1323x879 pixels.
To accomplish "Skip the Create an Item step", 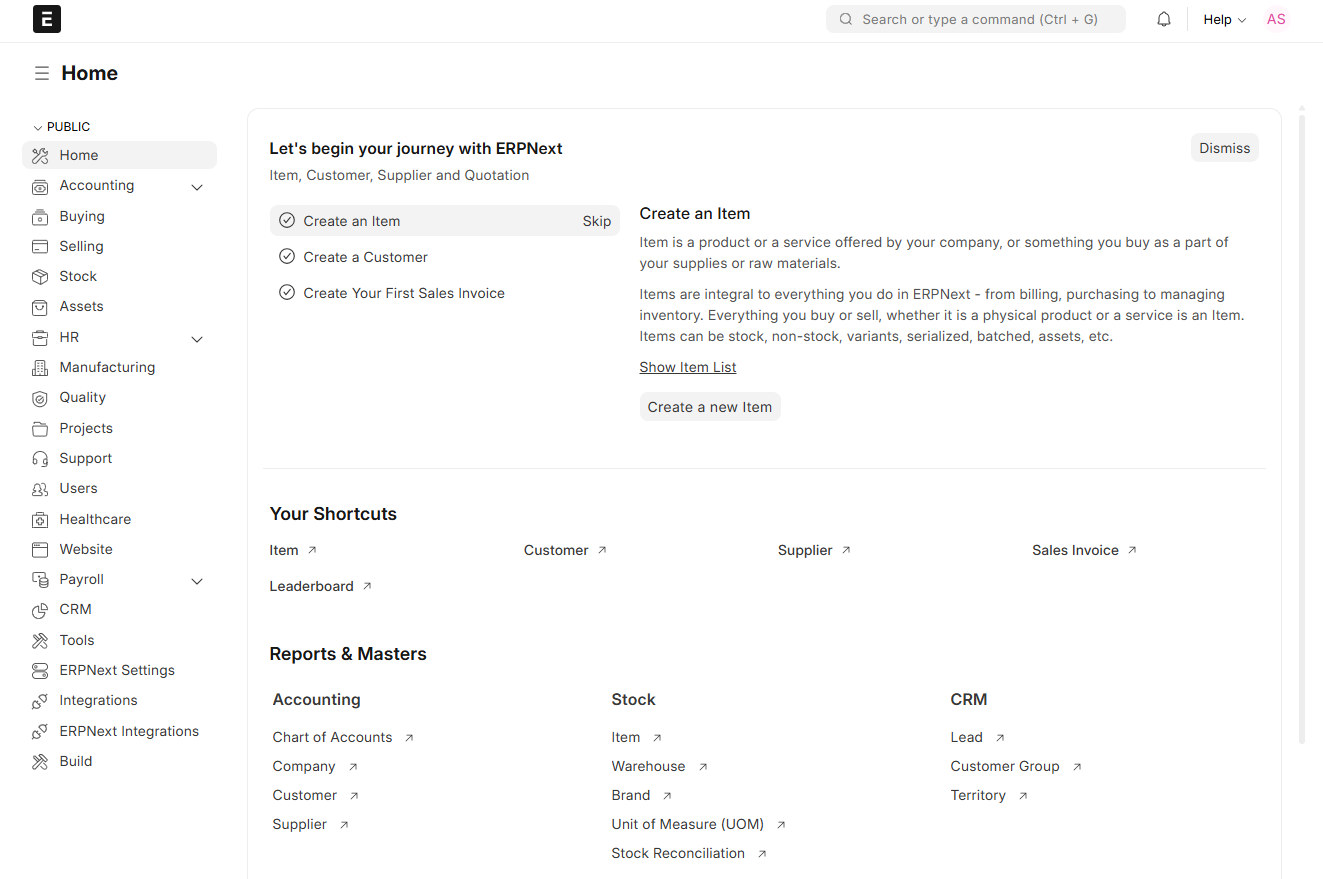I will (x=597, y=221).
